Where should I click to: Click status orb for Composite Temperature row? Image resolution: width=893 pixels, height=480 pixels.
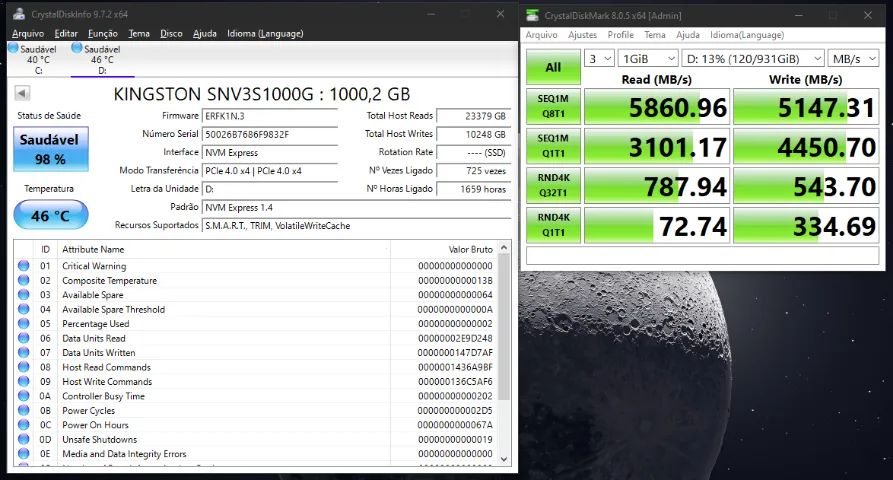click(23, 280)
